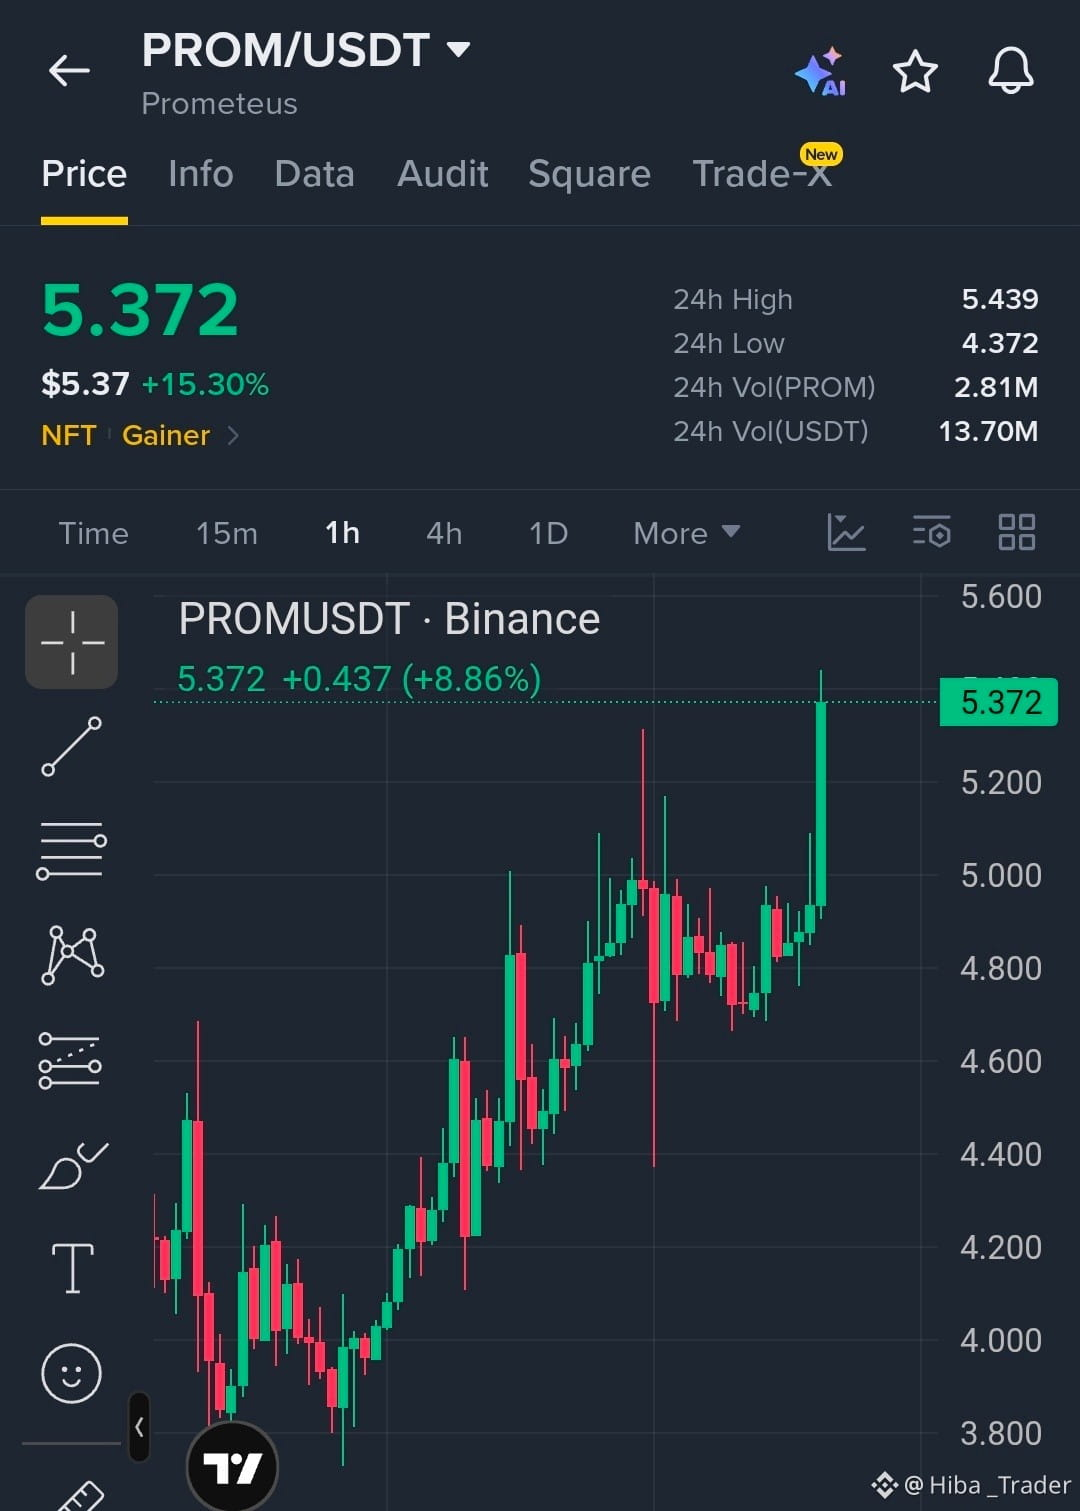Viewport: 1080px width, 1511px height.
Task: Open chart settings list icon
Action: (932, 532)
